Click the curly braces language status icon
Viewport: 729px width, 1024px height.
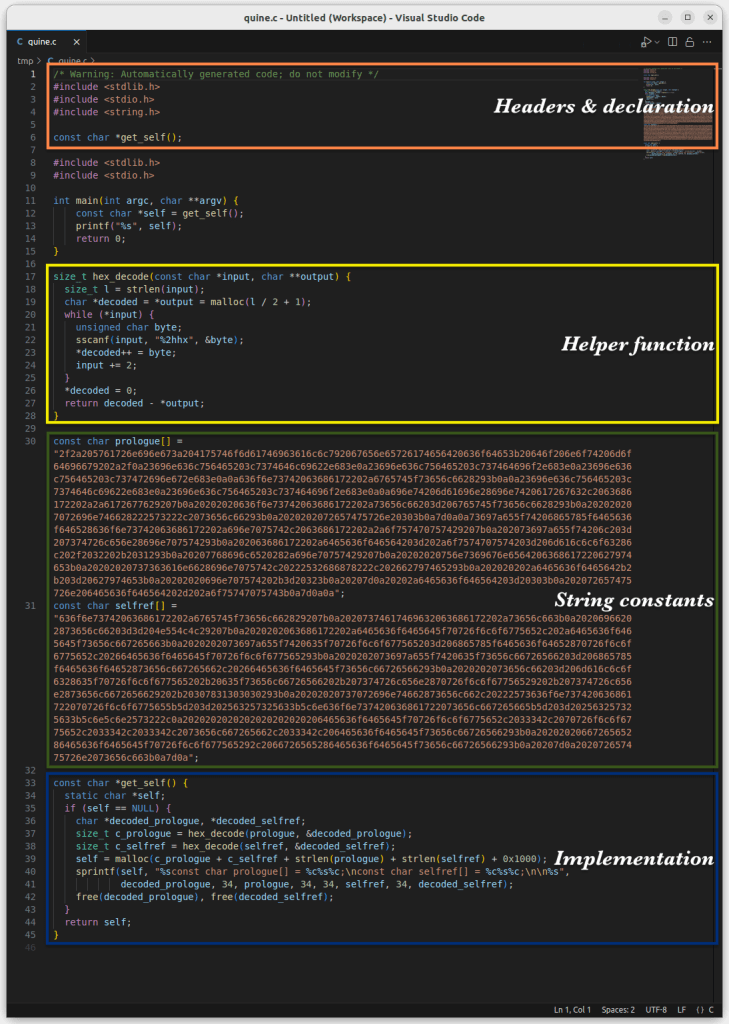(700, 1009)
